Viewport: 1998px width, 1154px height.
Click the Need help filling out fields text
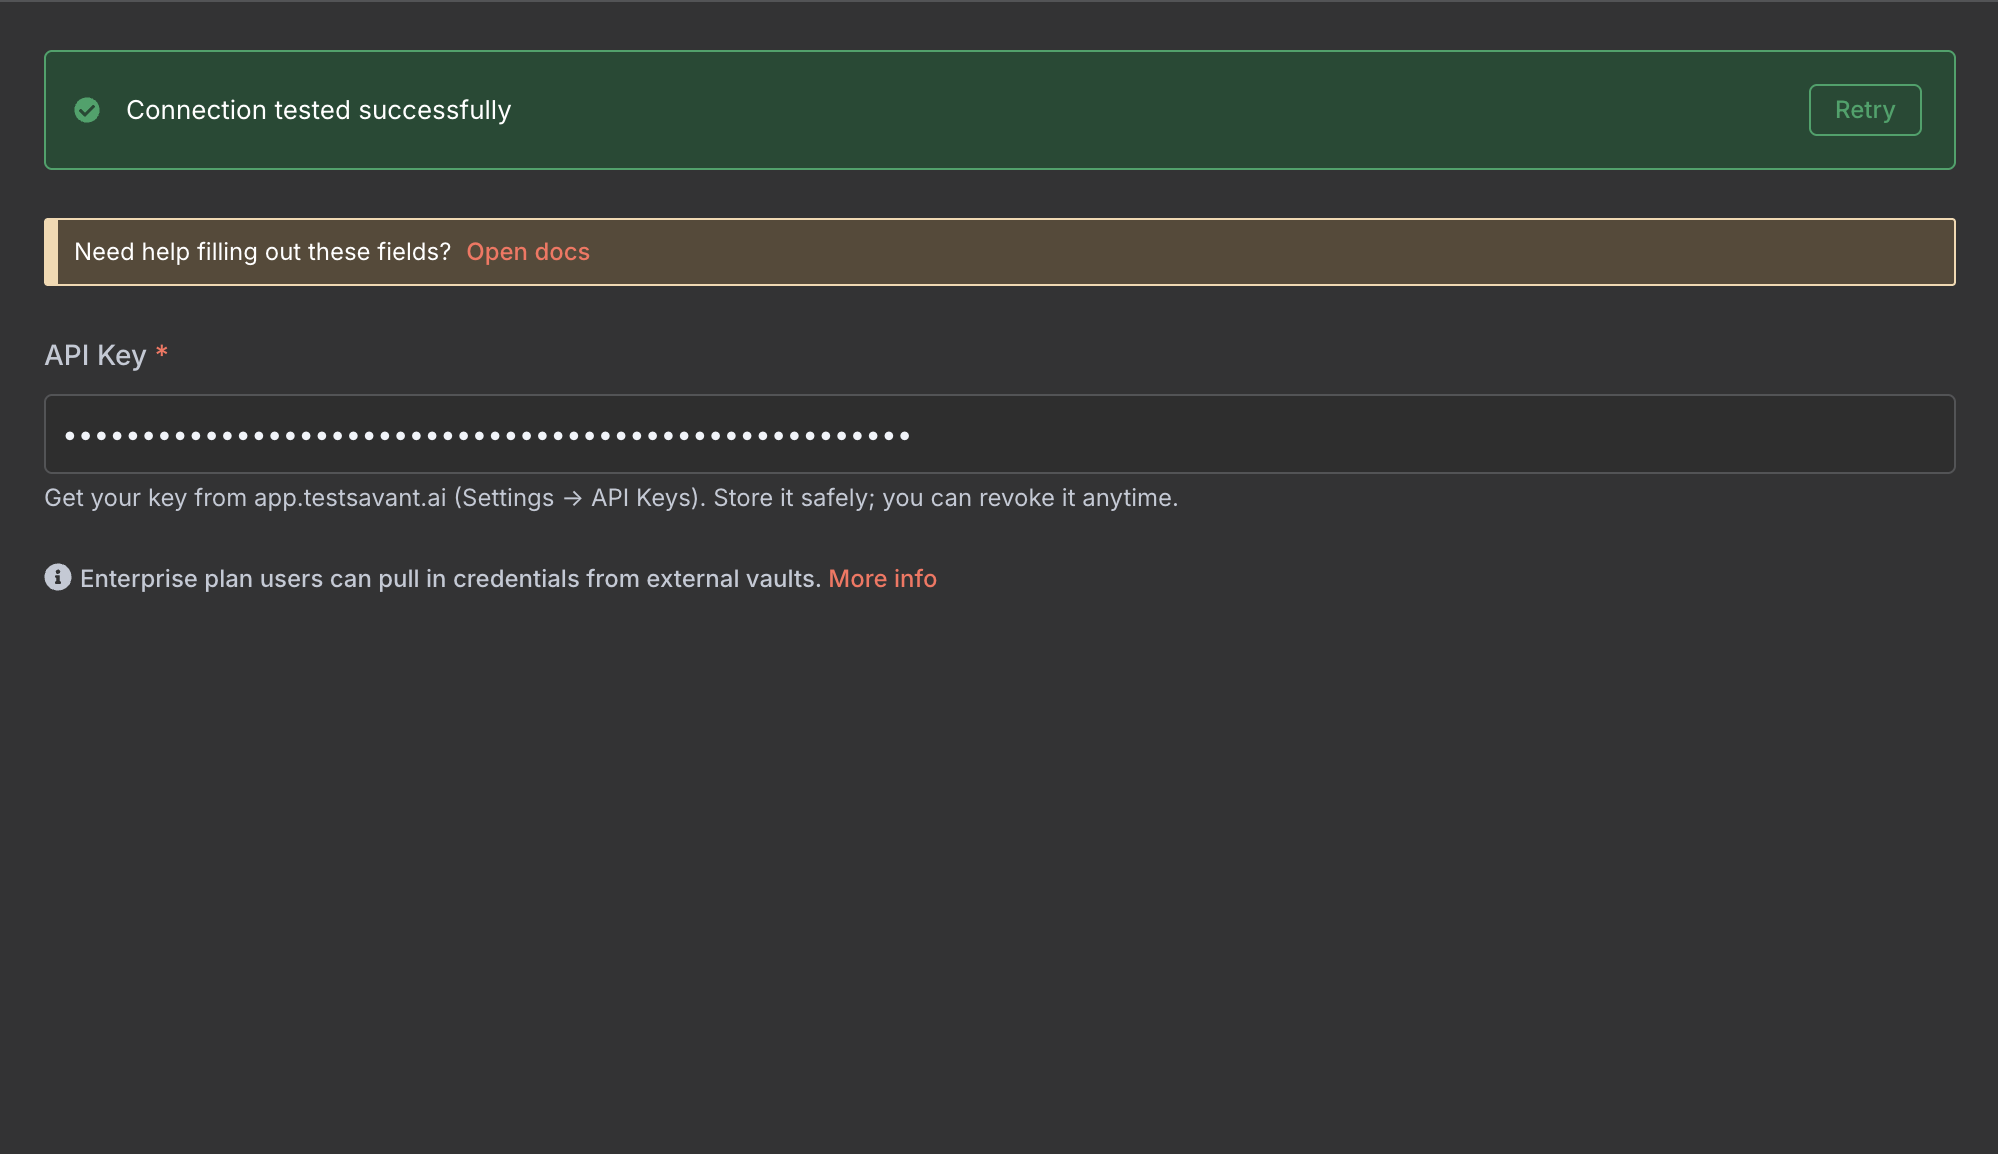pyautogui.click(x=262, y=252)
